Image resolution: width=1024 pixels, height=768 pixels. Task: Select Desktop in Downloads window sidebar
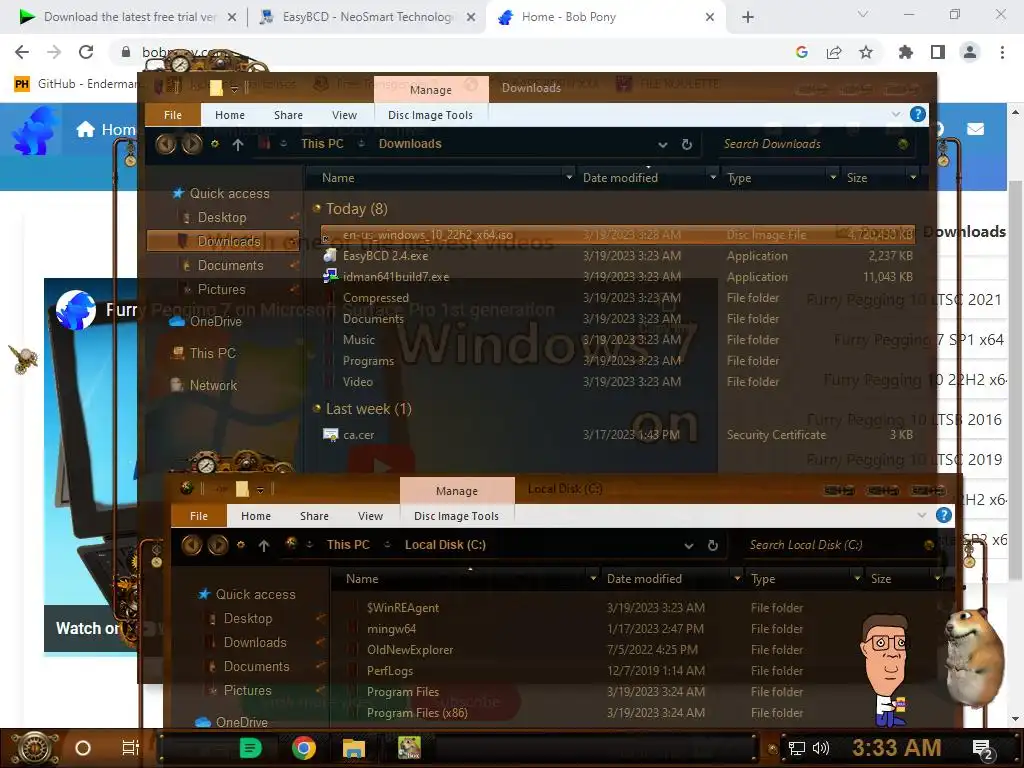pyautogui.click(x=222, y=217)
